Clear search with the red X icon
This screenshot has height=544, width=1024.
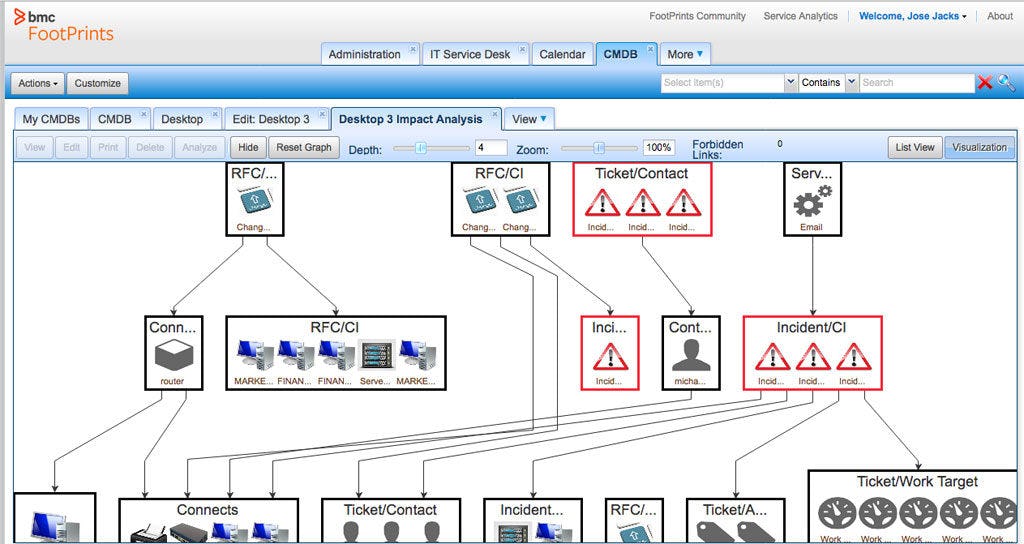(x=985, y=82)
